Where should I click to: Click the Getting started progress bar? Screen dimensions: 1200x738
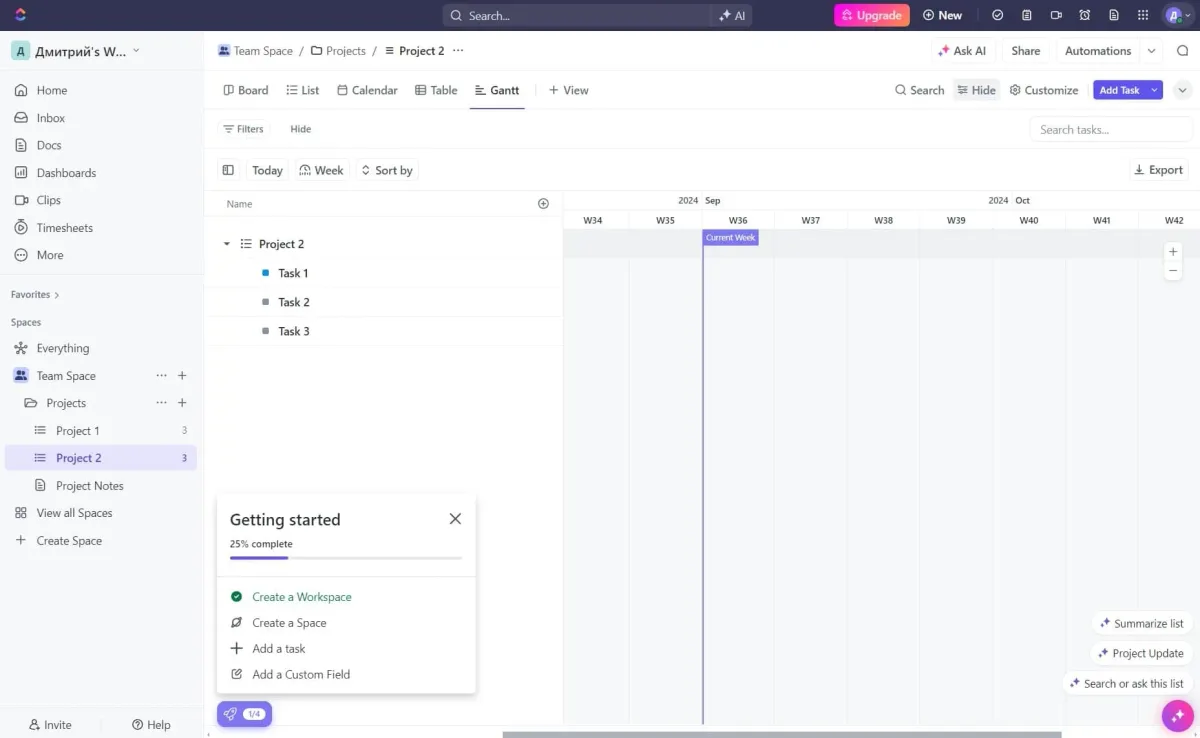tap(345, 558)
